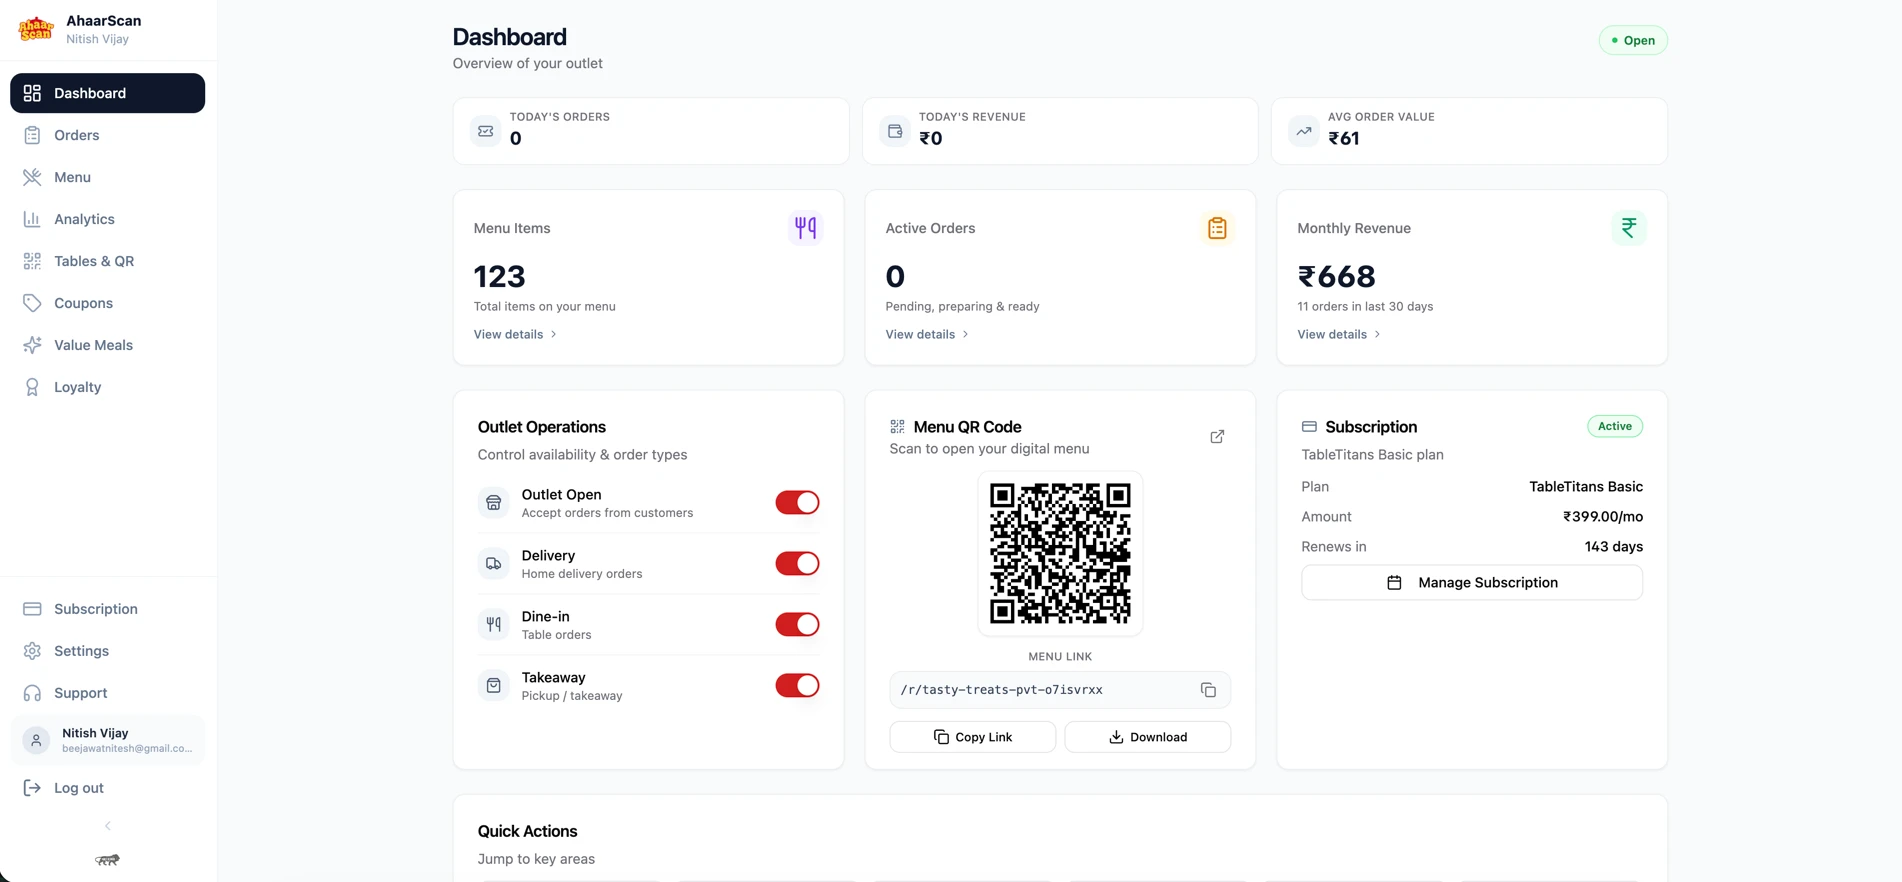The width and height of the screenshot is (1902, 882).
Task: Collapse the sidebar with the chevron
Action: click(x=108, y=826)
